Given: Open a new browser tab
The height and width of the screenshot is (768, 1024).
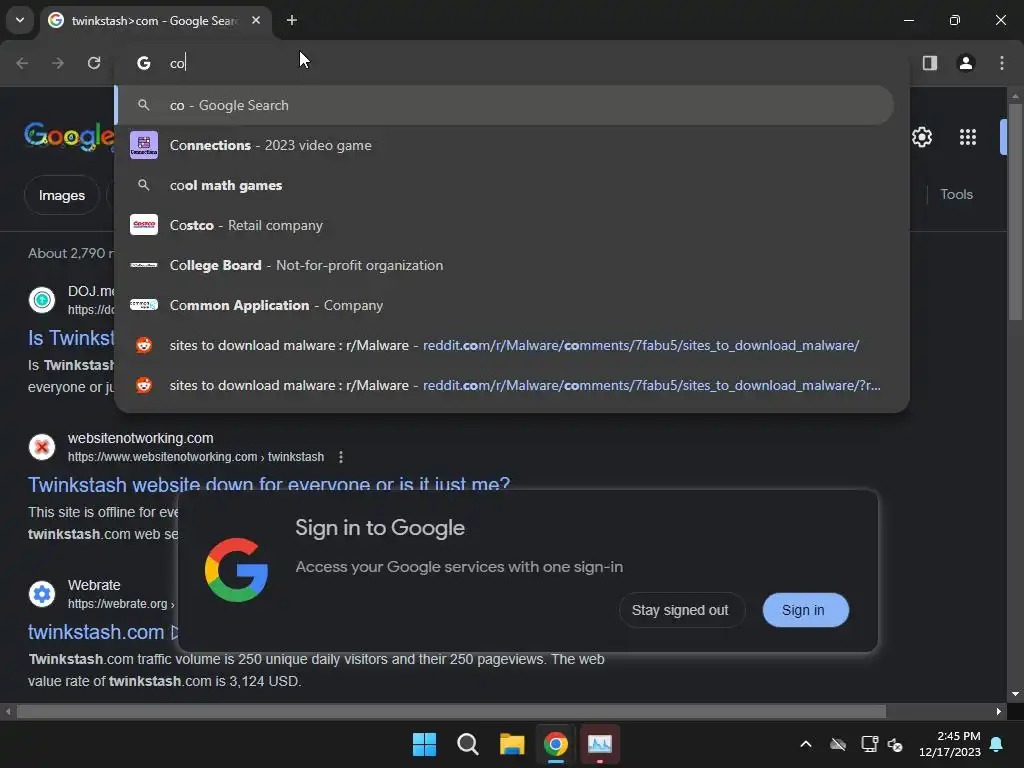Looking at the screenshot, I should click(292, 20).
